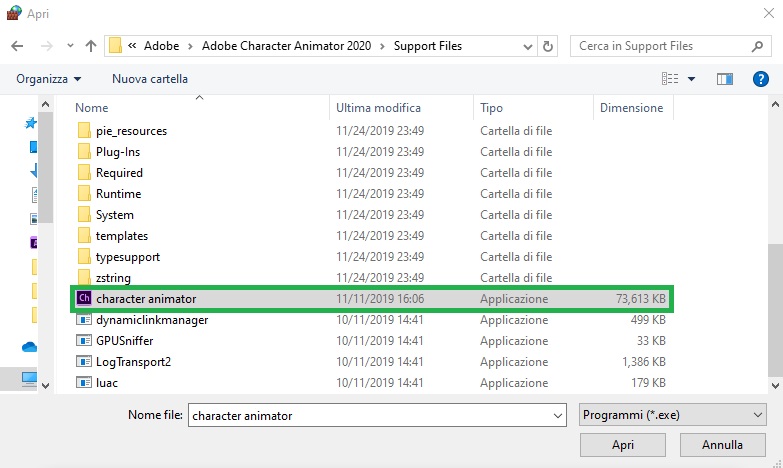
Task: Click file list scrollbar down arrow
Action: [775, 386]
